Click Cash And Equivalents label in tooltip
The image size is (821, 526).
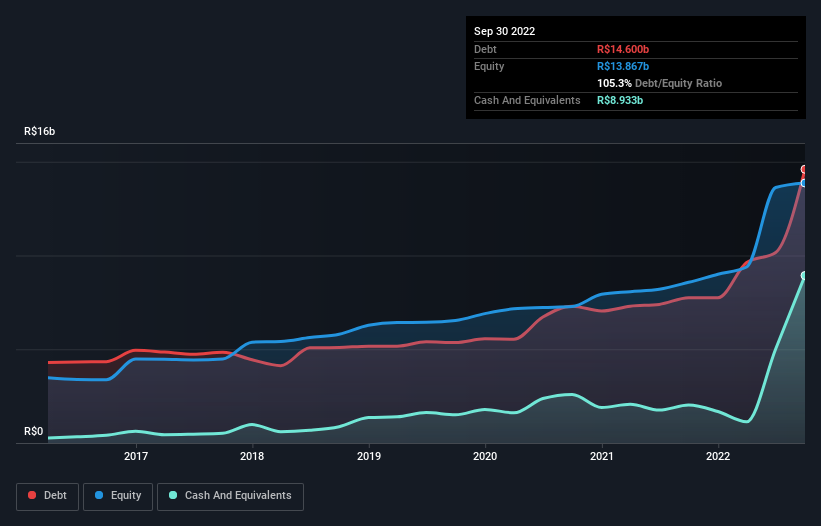[x=527, y=100]
